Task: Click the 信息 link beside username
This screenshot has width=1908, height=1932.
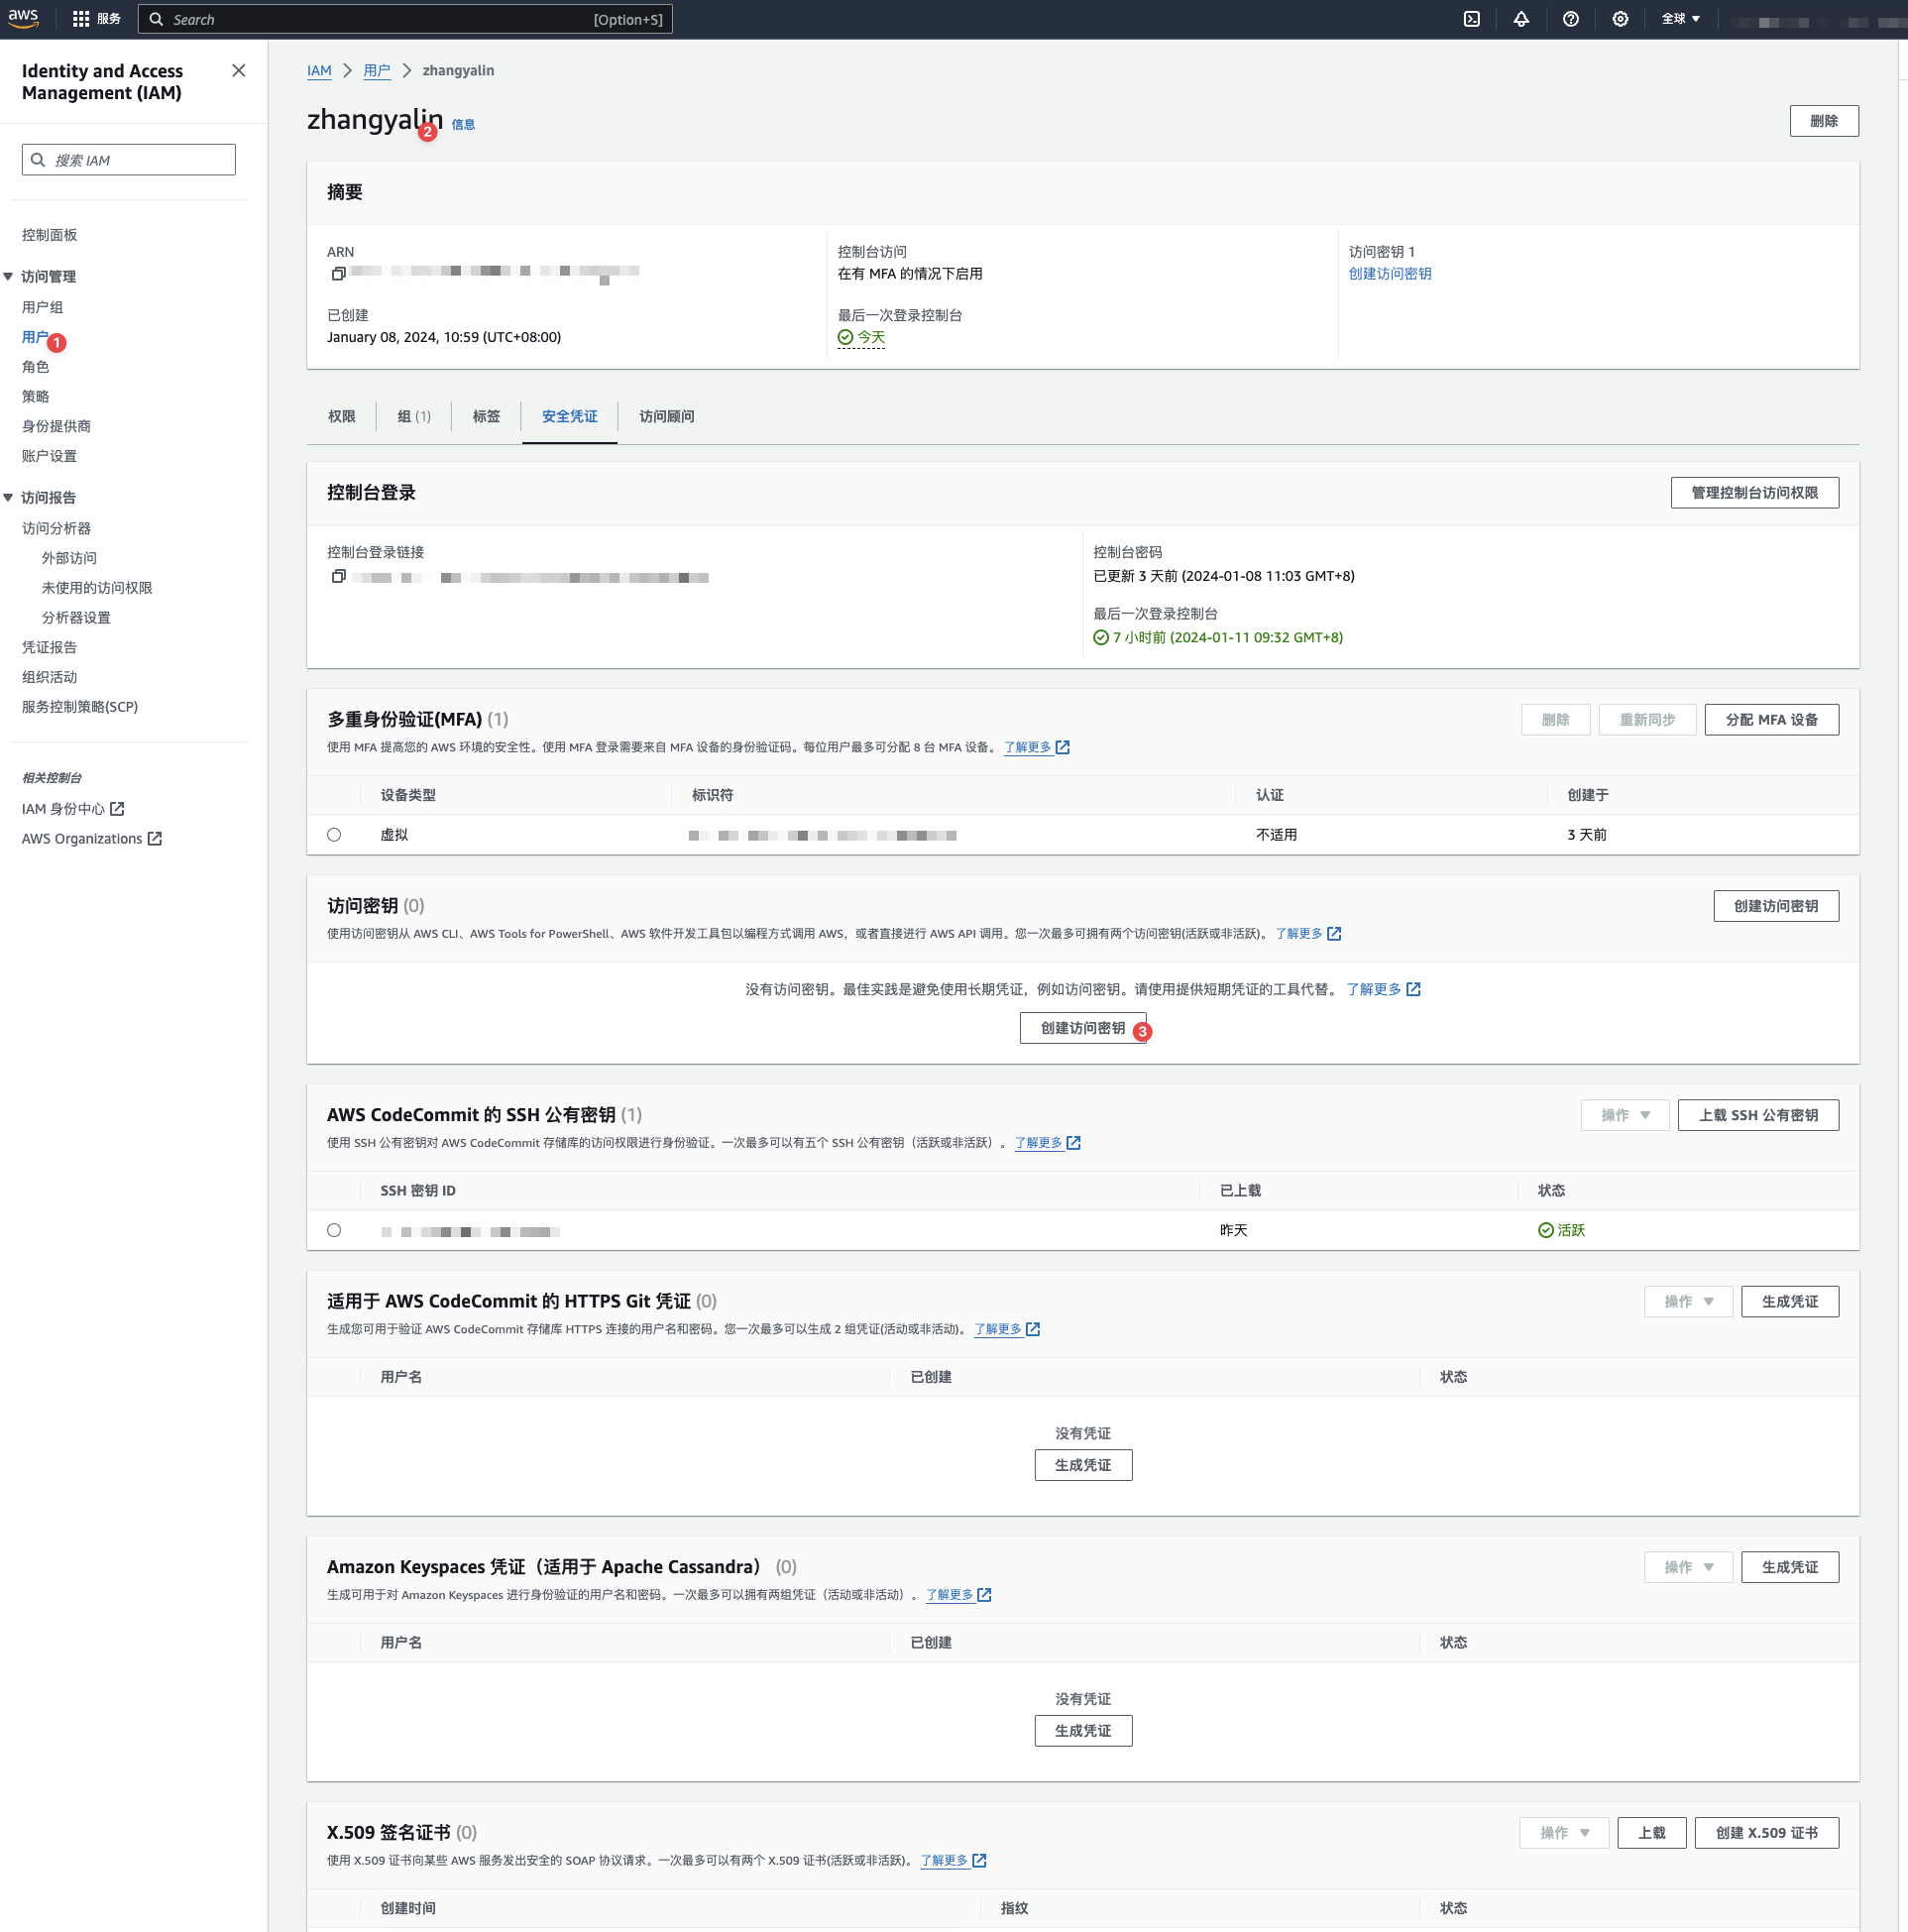Action: [463, 124]
